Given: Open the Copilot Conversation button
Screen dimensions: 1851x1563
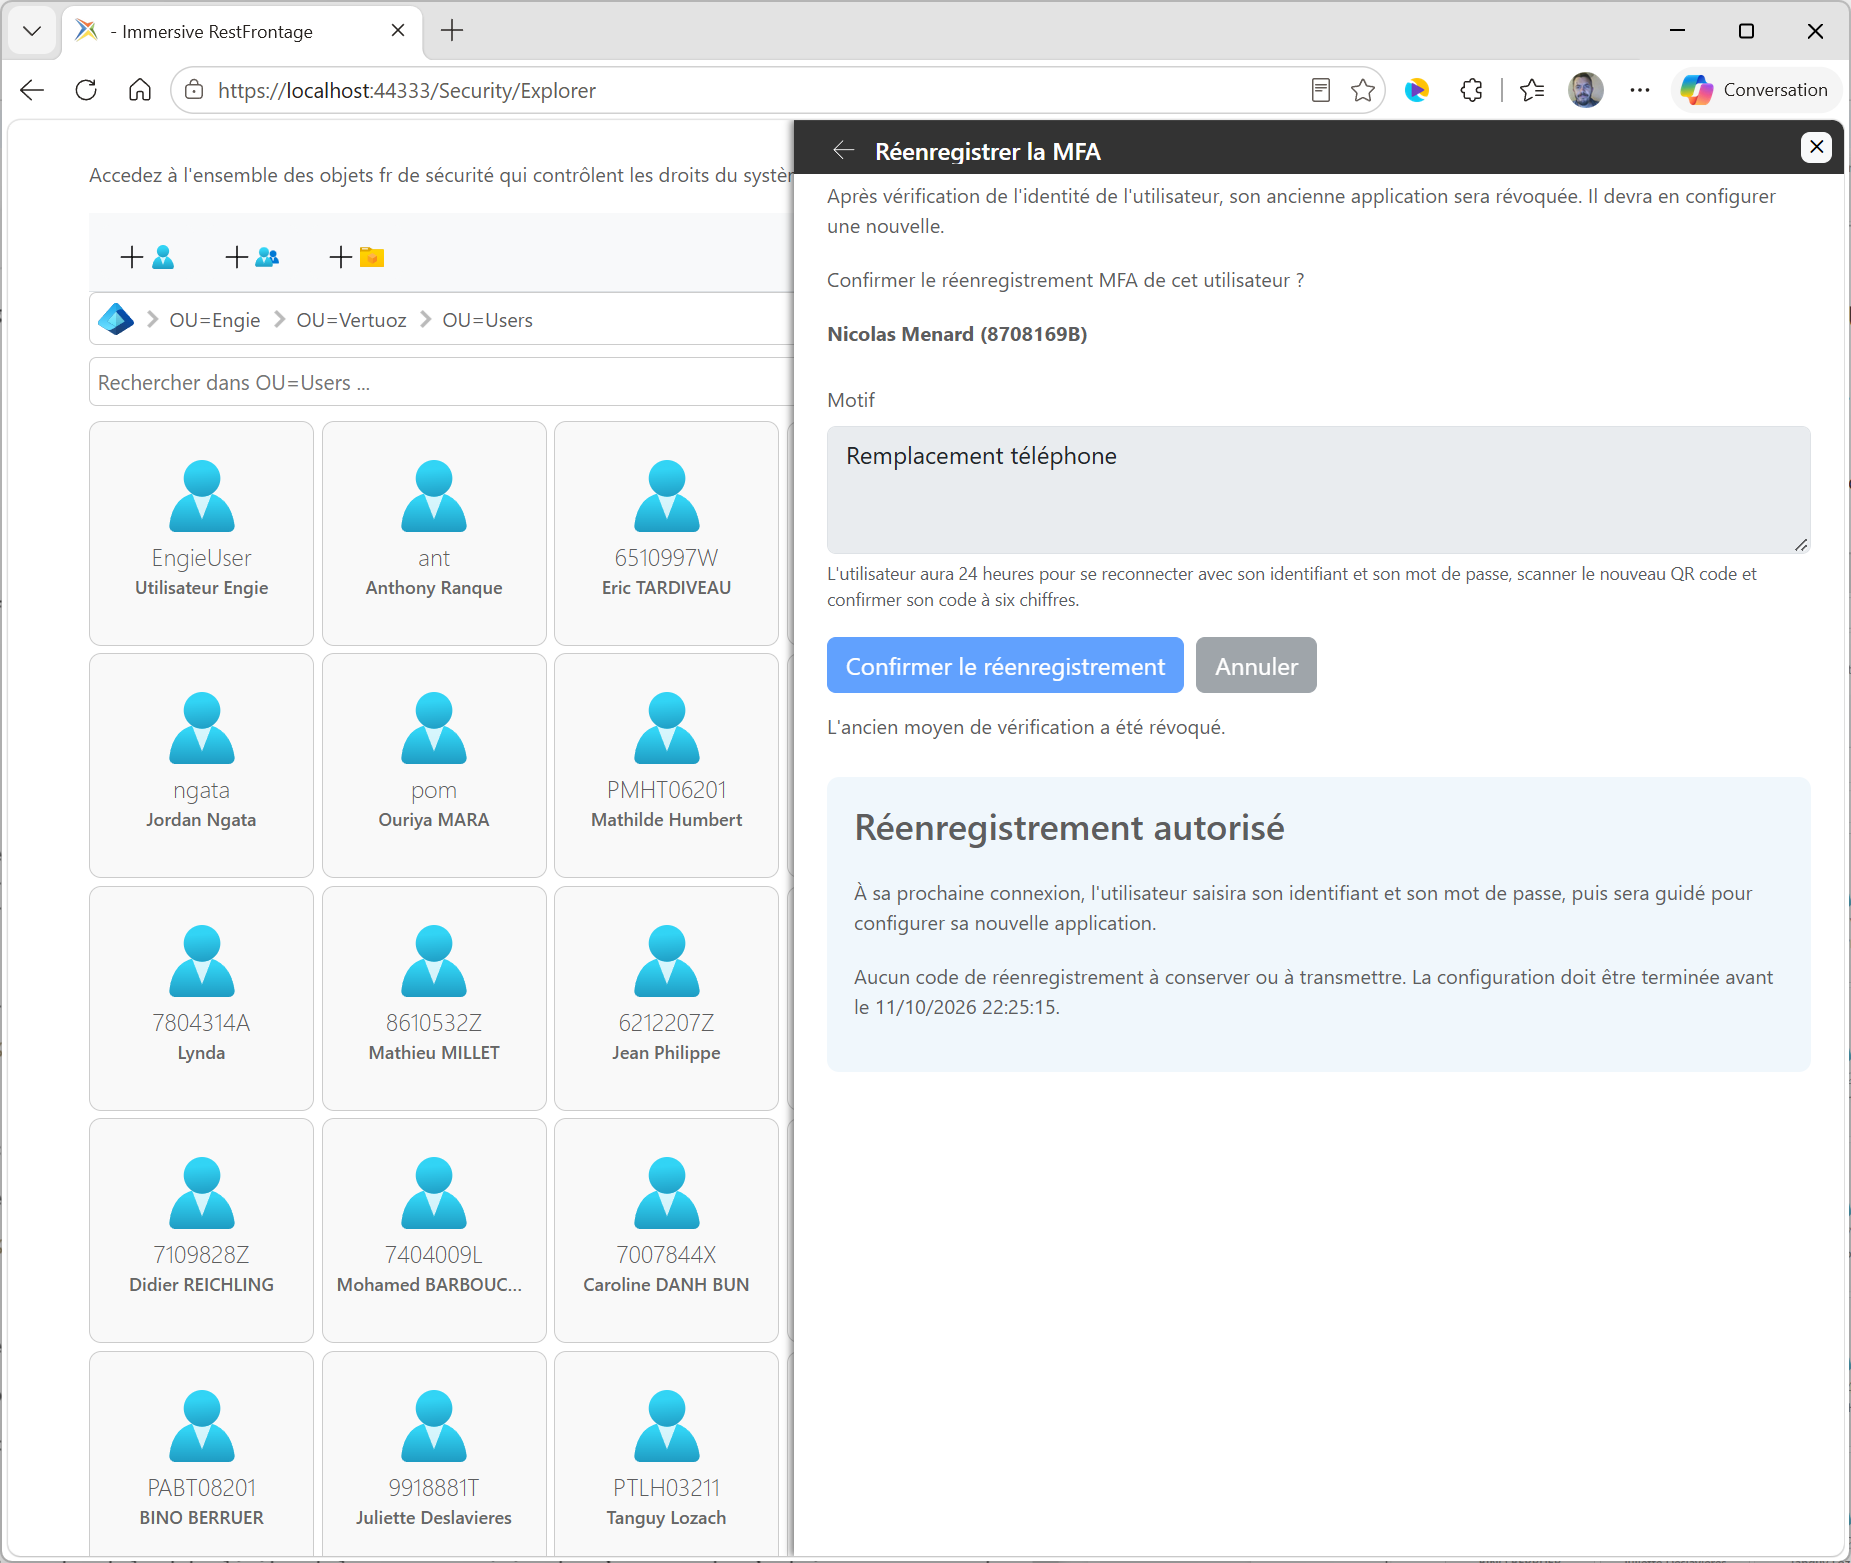Looking at the screenshot, I should click(x=1756, y=90).
